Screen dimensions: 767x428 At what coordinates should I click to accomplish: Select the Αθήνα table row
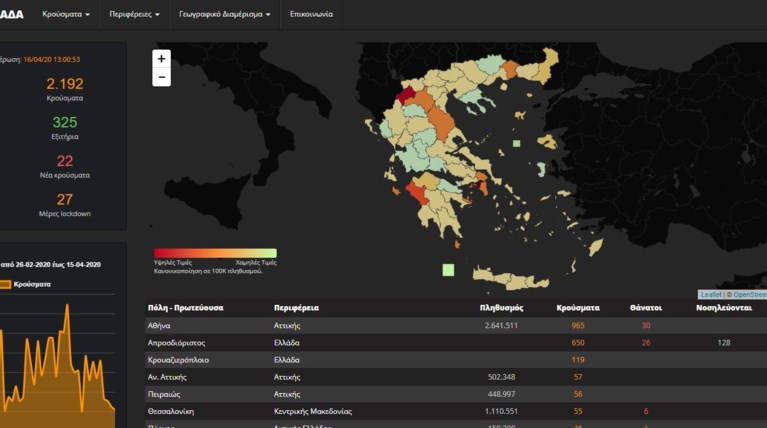pyautogui.click(x=456, y=325)
